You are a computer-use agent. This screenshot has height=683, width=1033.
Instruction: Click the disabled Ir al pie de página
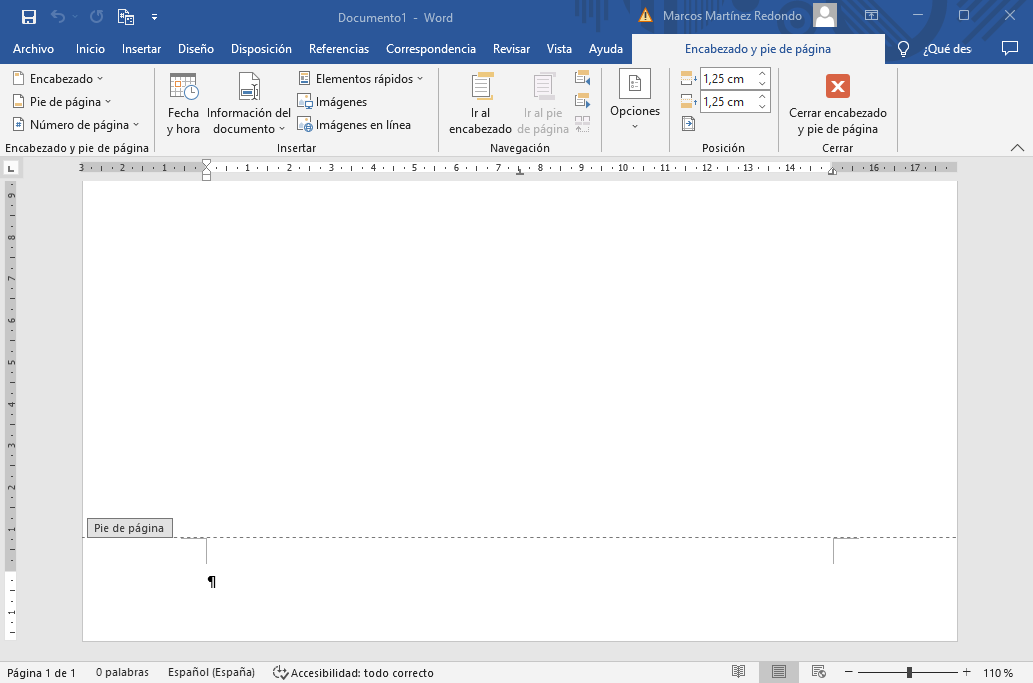click(x=543, y=104)
